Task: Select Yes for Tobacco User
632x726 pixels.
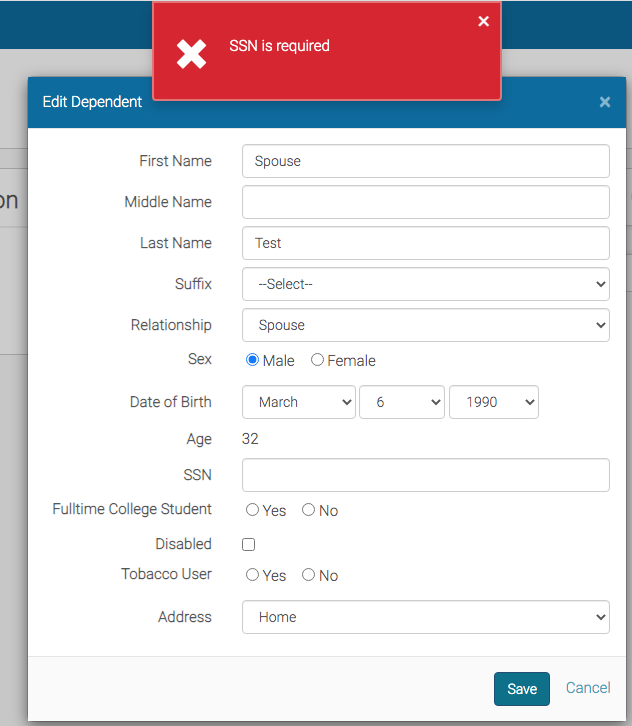Action: click(253, 575)
